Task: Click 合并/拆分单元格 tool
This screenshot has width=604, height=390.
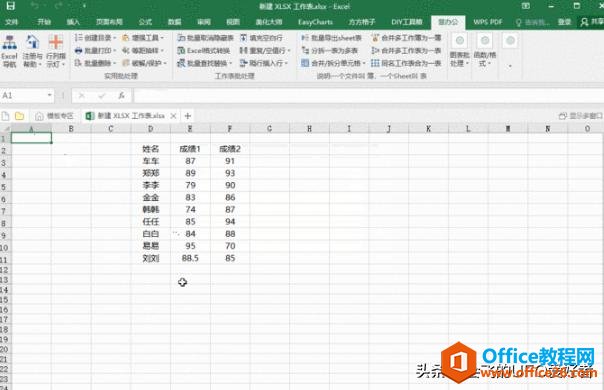Action: [333, 63]
